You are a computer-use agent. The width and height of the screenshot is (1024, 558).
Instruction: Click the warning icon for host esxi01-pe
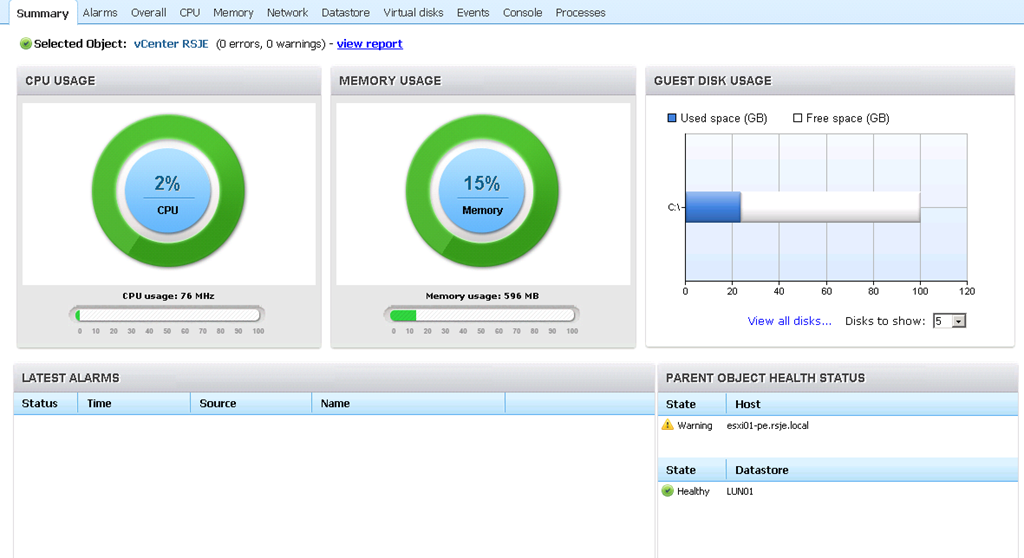click(x=668, y=425)
